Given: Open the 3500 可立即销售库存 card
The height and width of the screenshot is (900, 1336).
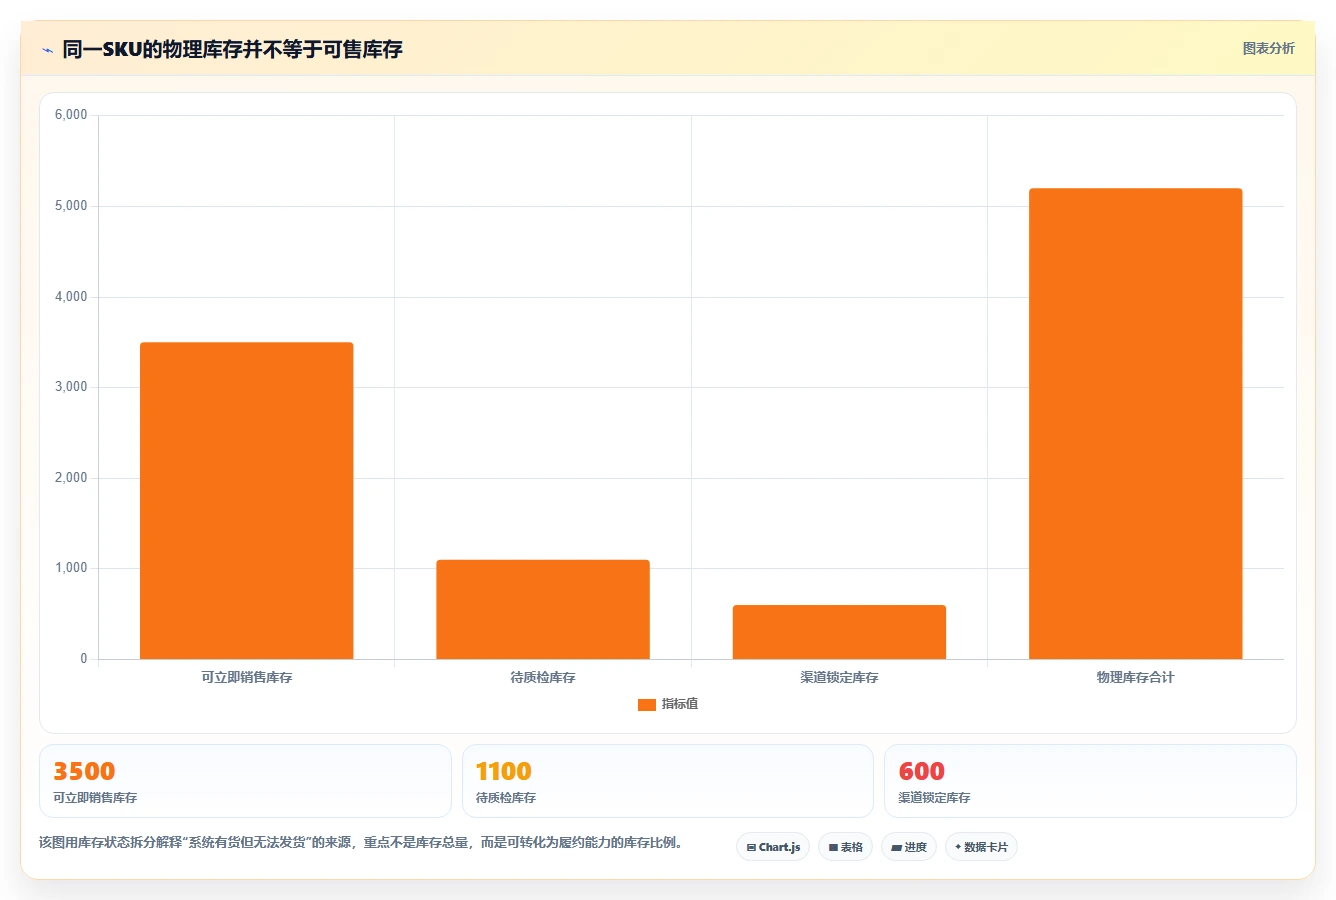Looking at the screenshot, I should click(x=245, y=781).
